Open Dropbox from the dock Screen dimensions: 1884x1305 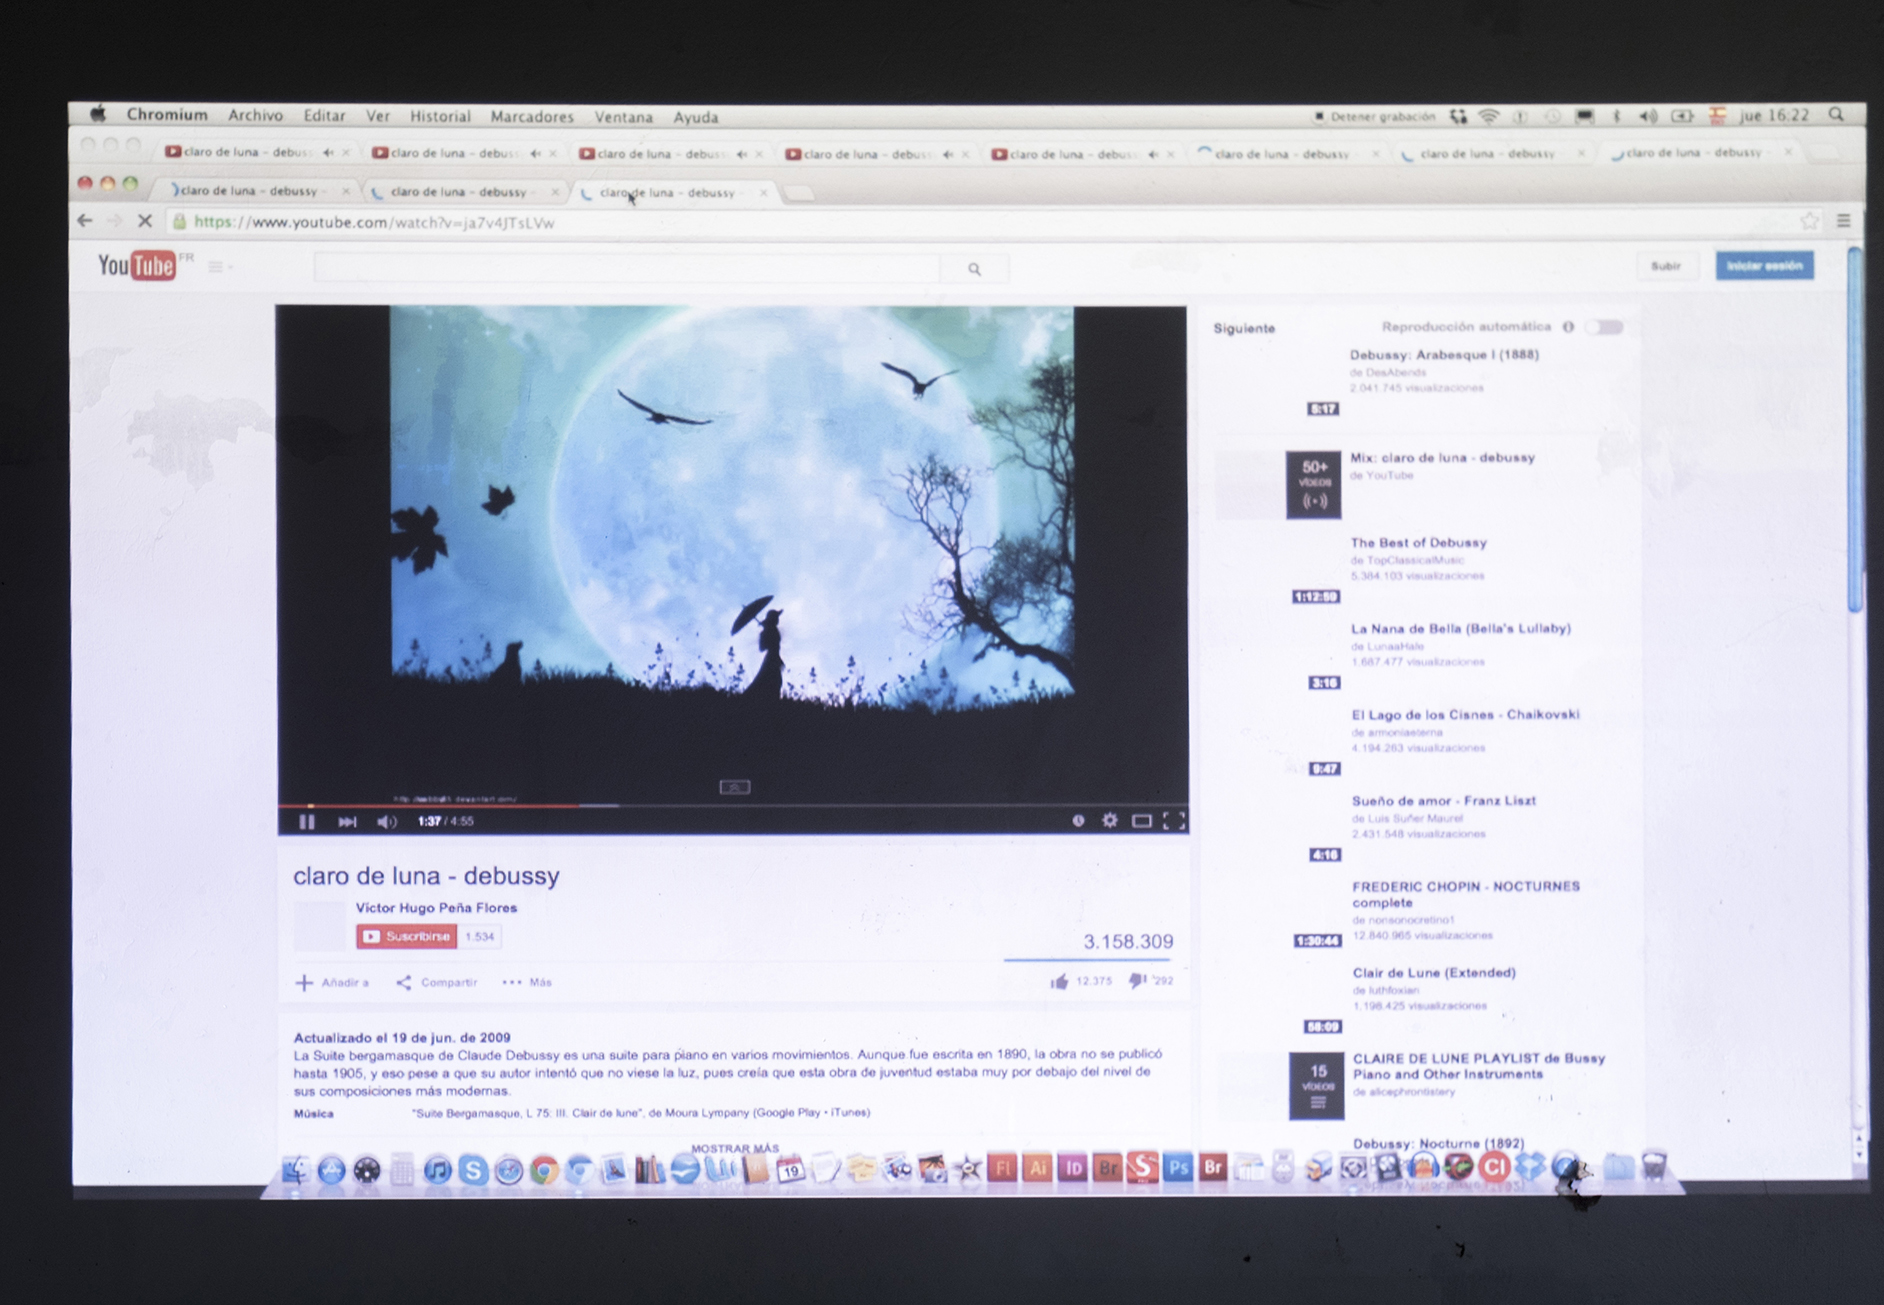(x=1529, y=1166)
